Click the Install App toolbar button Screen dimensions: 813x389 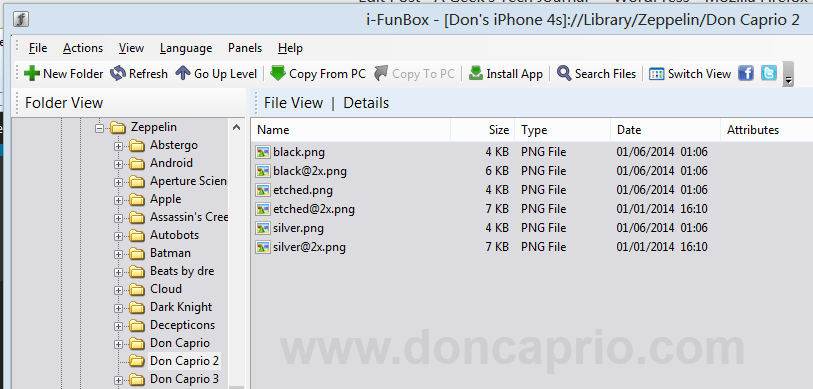point(506,74)
